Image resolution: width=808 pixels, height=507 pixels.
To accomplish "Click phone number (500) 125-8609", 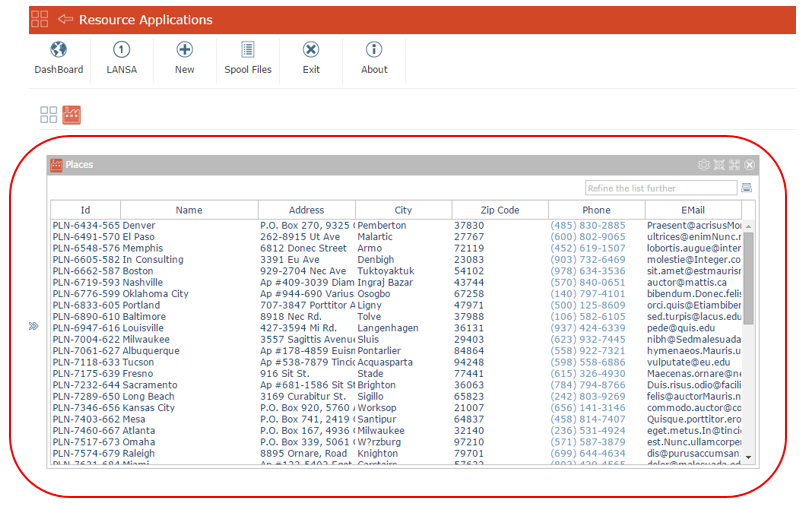I will point(587,305).
